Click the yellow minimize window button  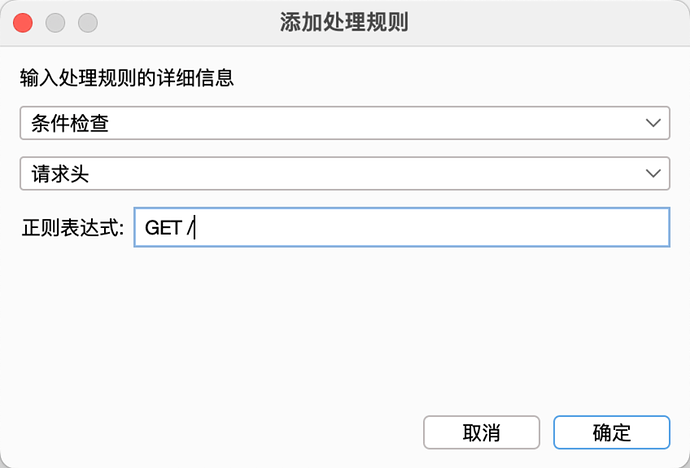(55, 22)
